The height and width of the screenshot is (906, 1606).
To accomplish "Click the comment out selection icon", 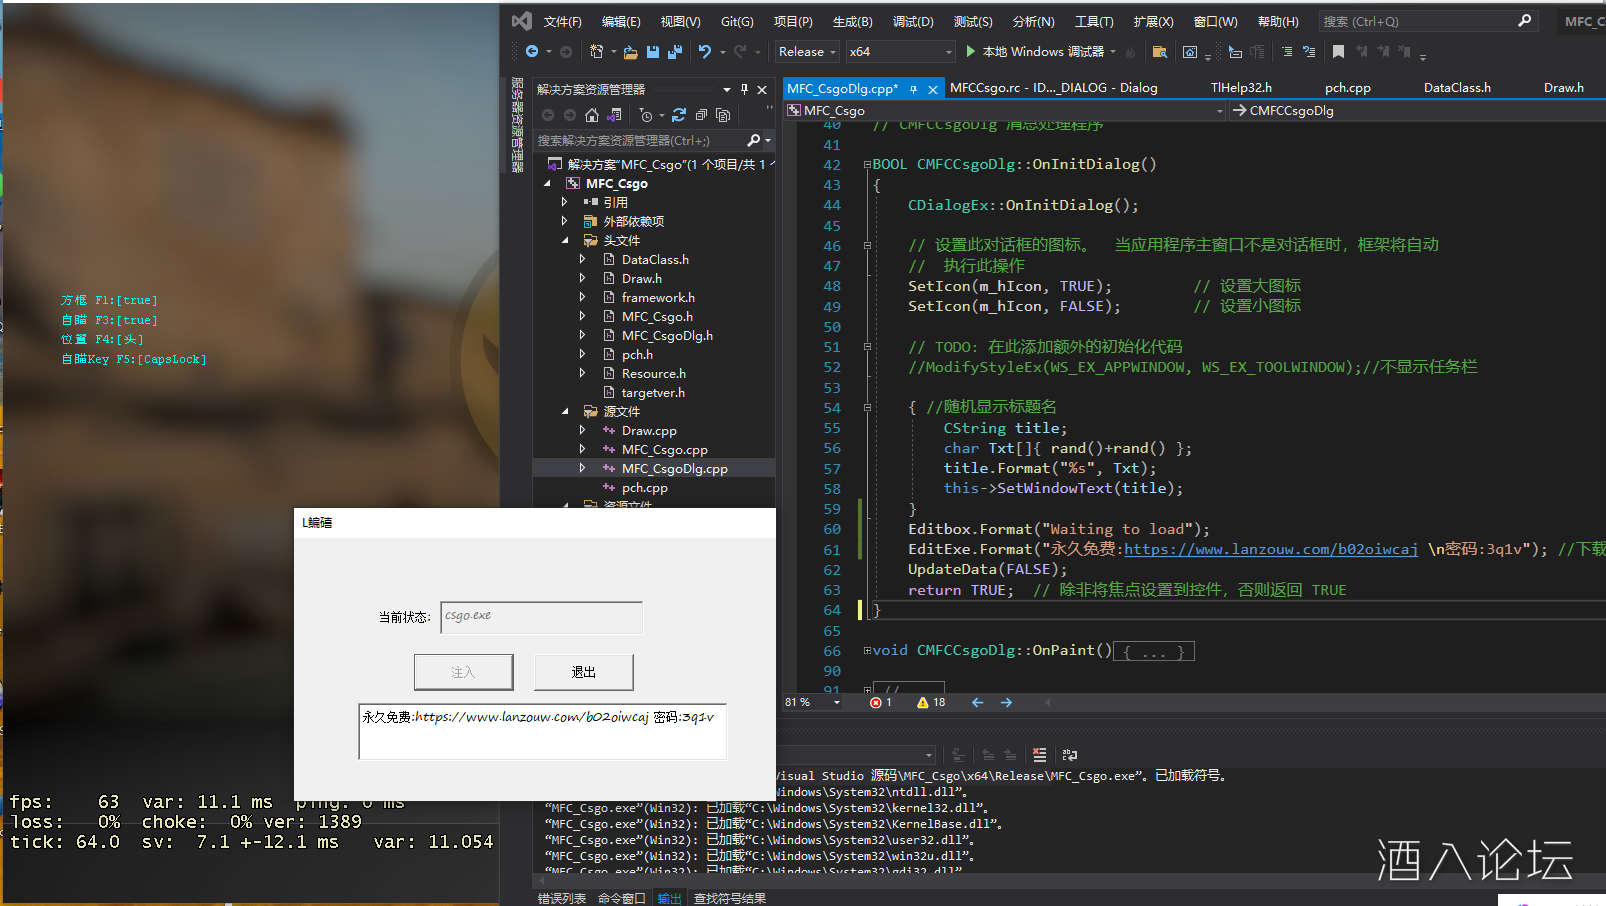I will click(x=1287, y=52).
